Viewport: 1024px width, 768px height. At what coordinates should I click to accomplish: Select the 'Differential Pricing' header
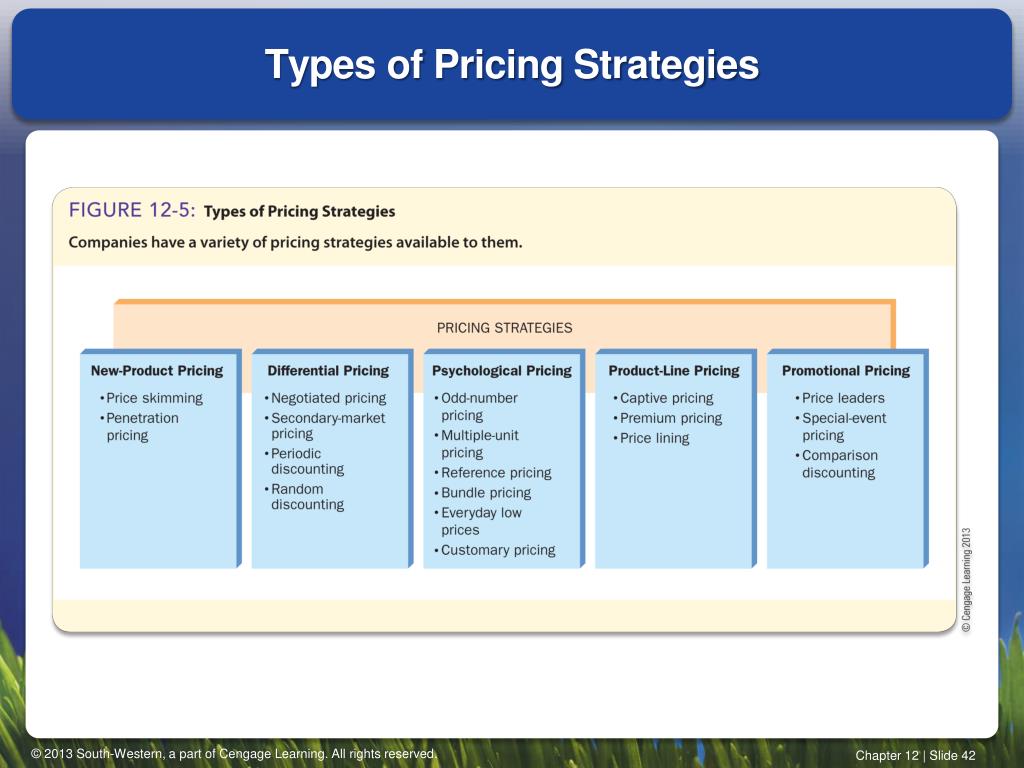pyautogui.click(x=328, y=370)
